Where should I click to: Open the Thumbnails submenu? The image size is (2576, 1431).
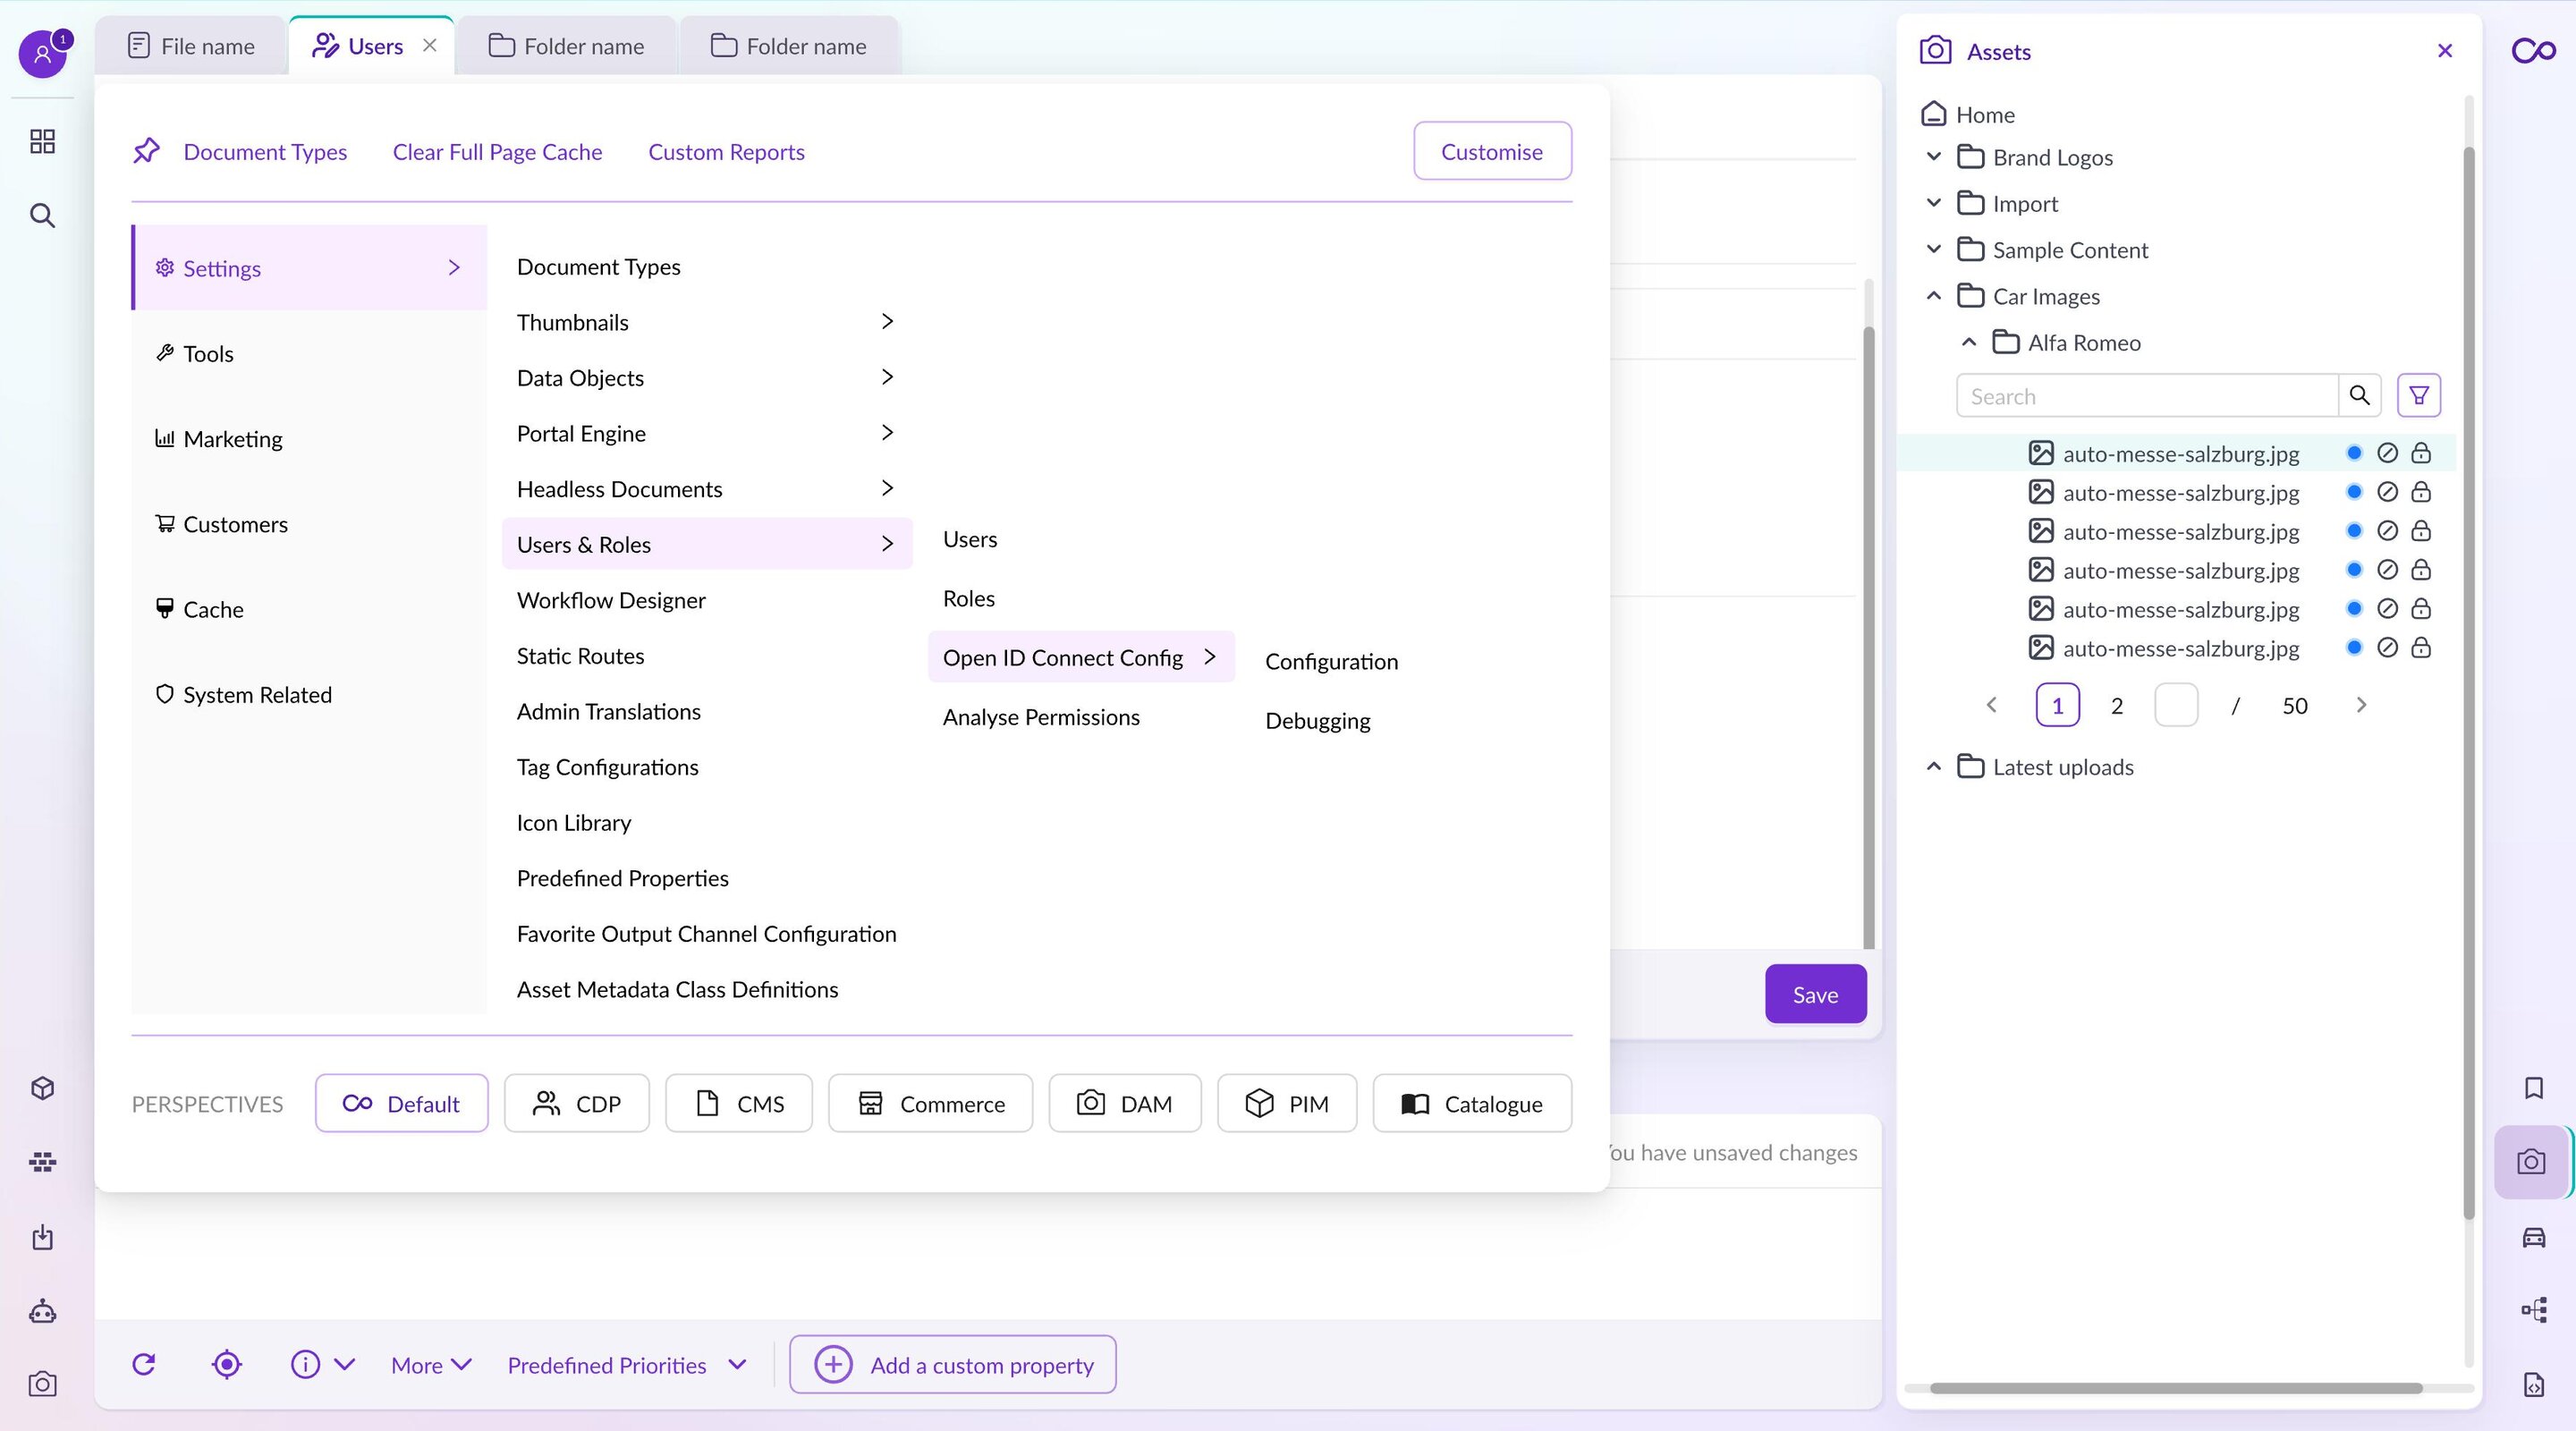tap(706, 322)
